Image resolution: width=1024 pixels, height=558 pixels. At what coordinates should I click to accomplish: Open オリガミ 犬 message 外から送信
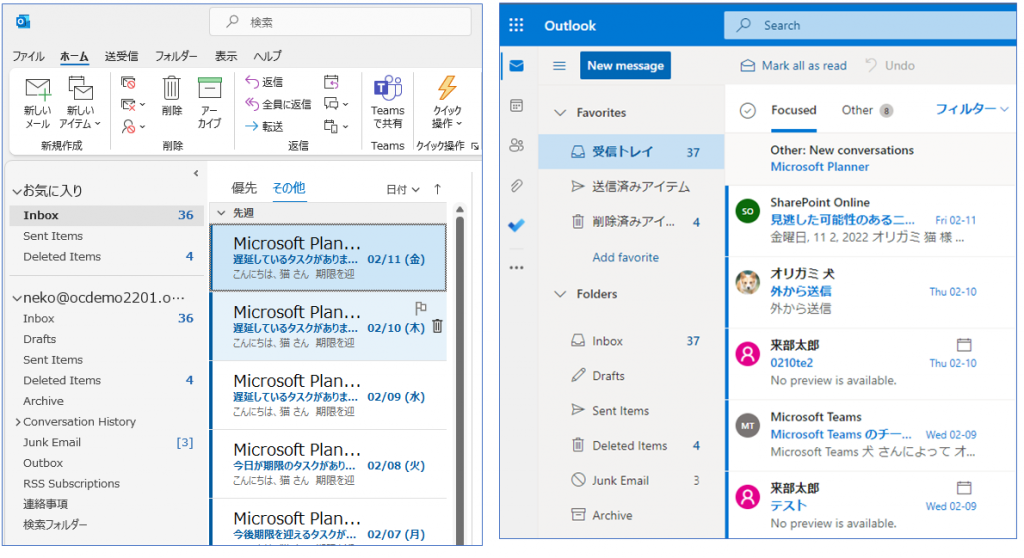871,292
